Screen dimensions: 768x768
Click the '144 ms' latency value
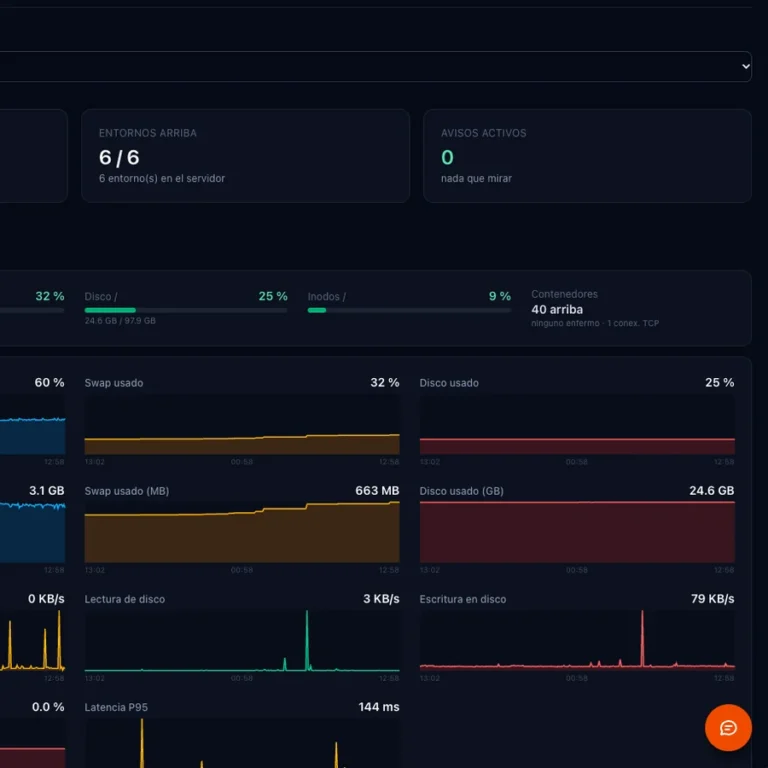pos(379,707)
